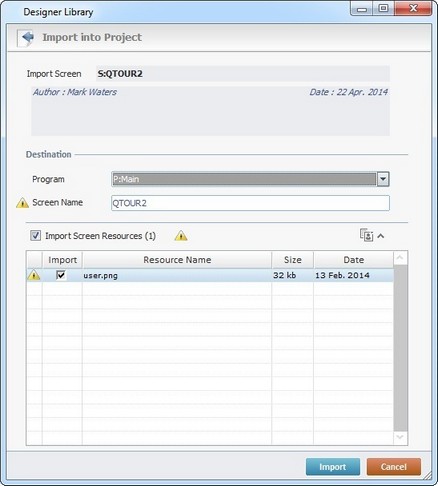Click the Resource Name column header
The height and width of the screenshot is (486, 438).
pyautogui.click(x=177, y=260)
